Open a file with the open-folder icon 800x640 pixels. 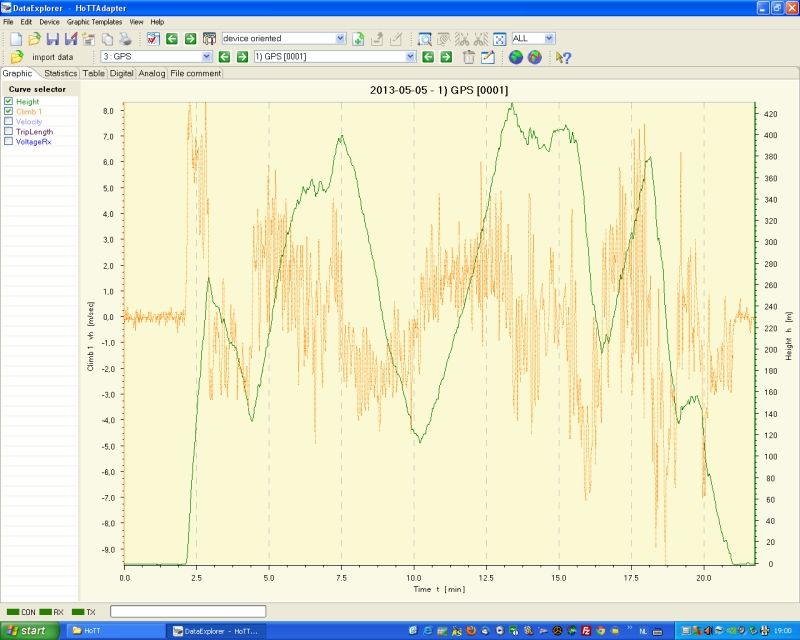(34, 39)
